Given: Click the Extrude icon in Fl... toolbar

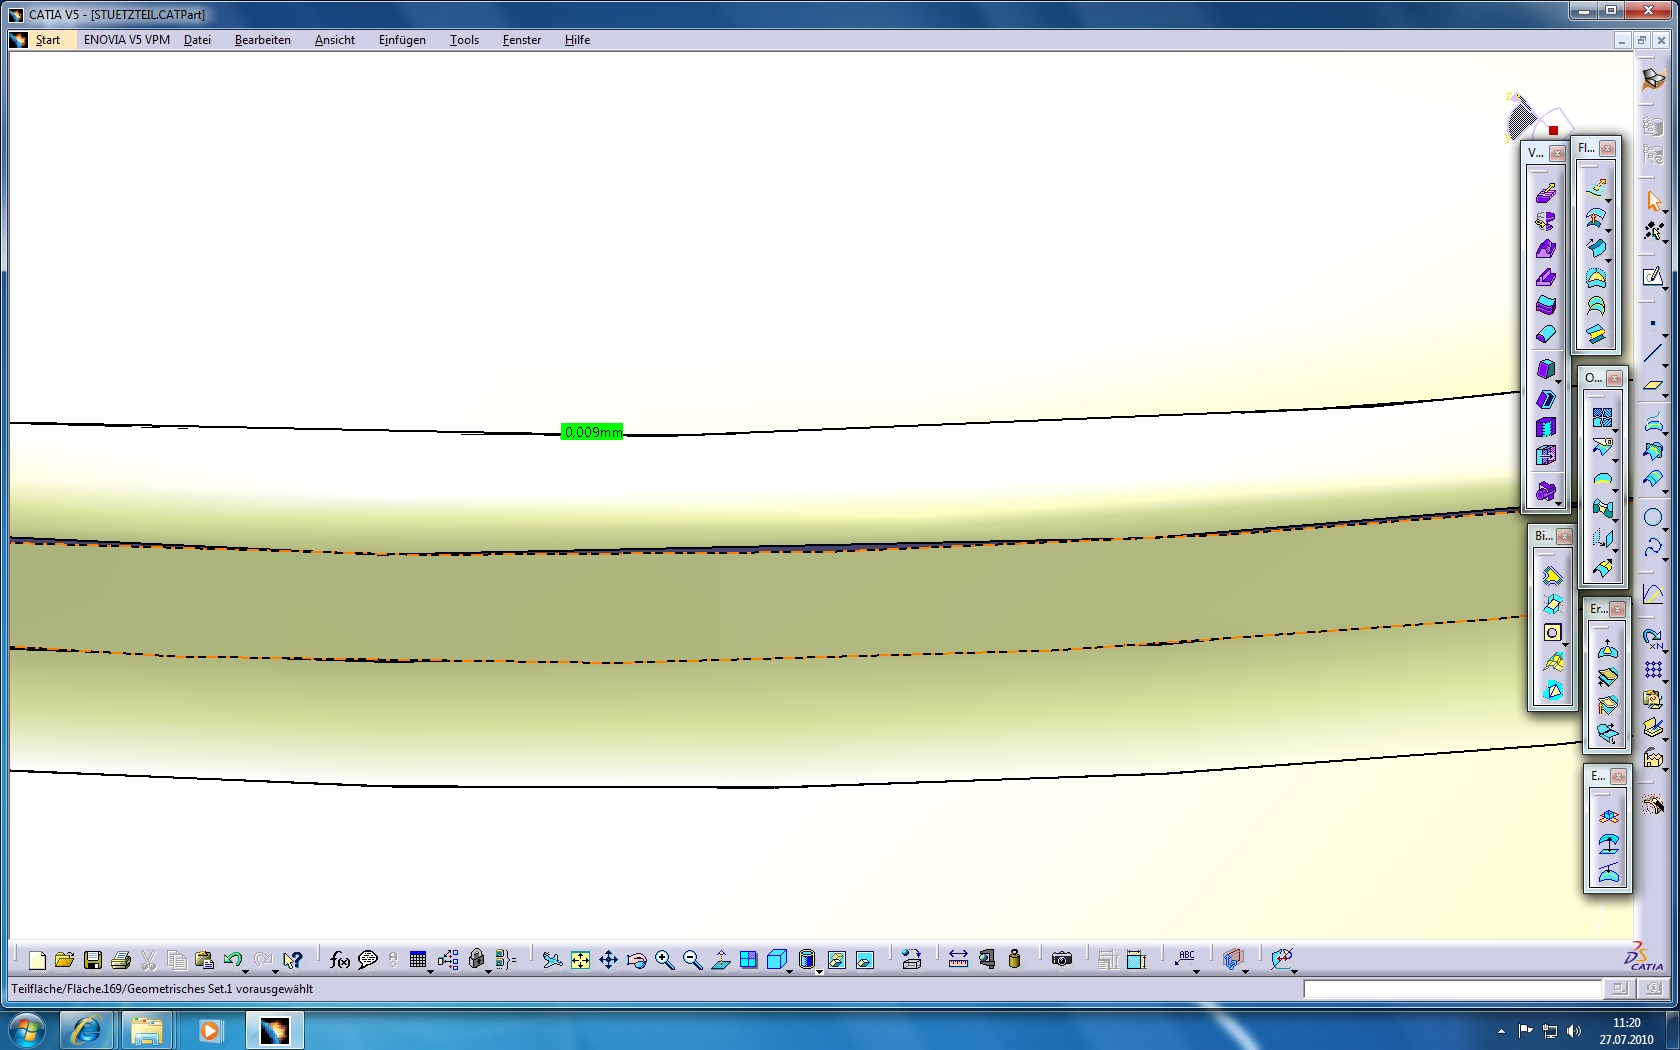Looking at the screenshot, I should click(1597, 187).
